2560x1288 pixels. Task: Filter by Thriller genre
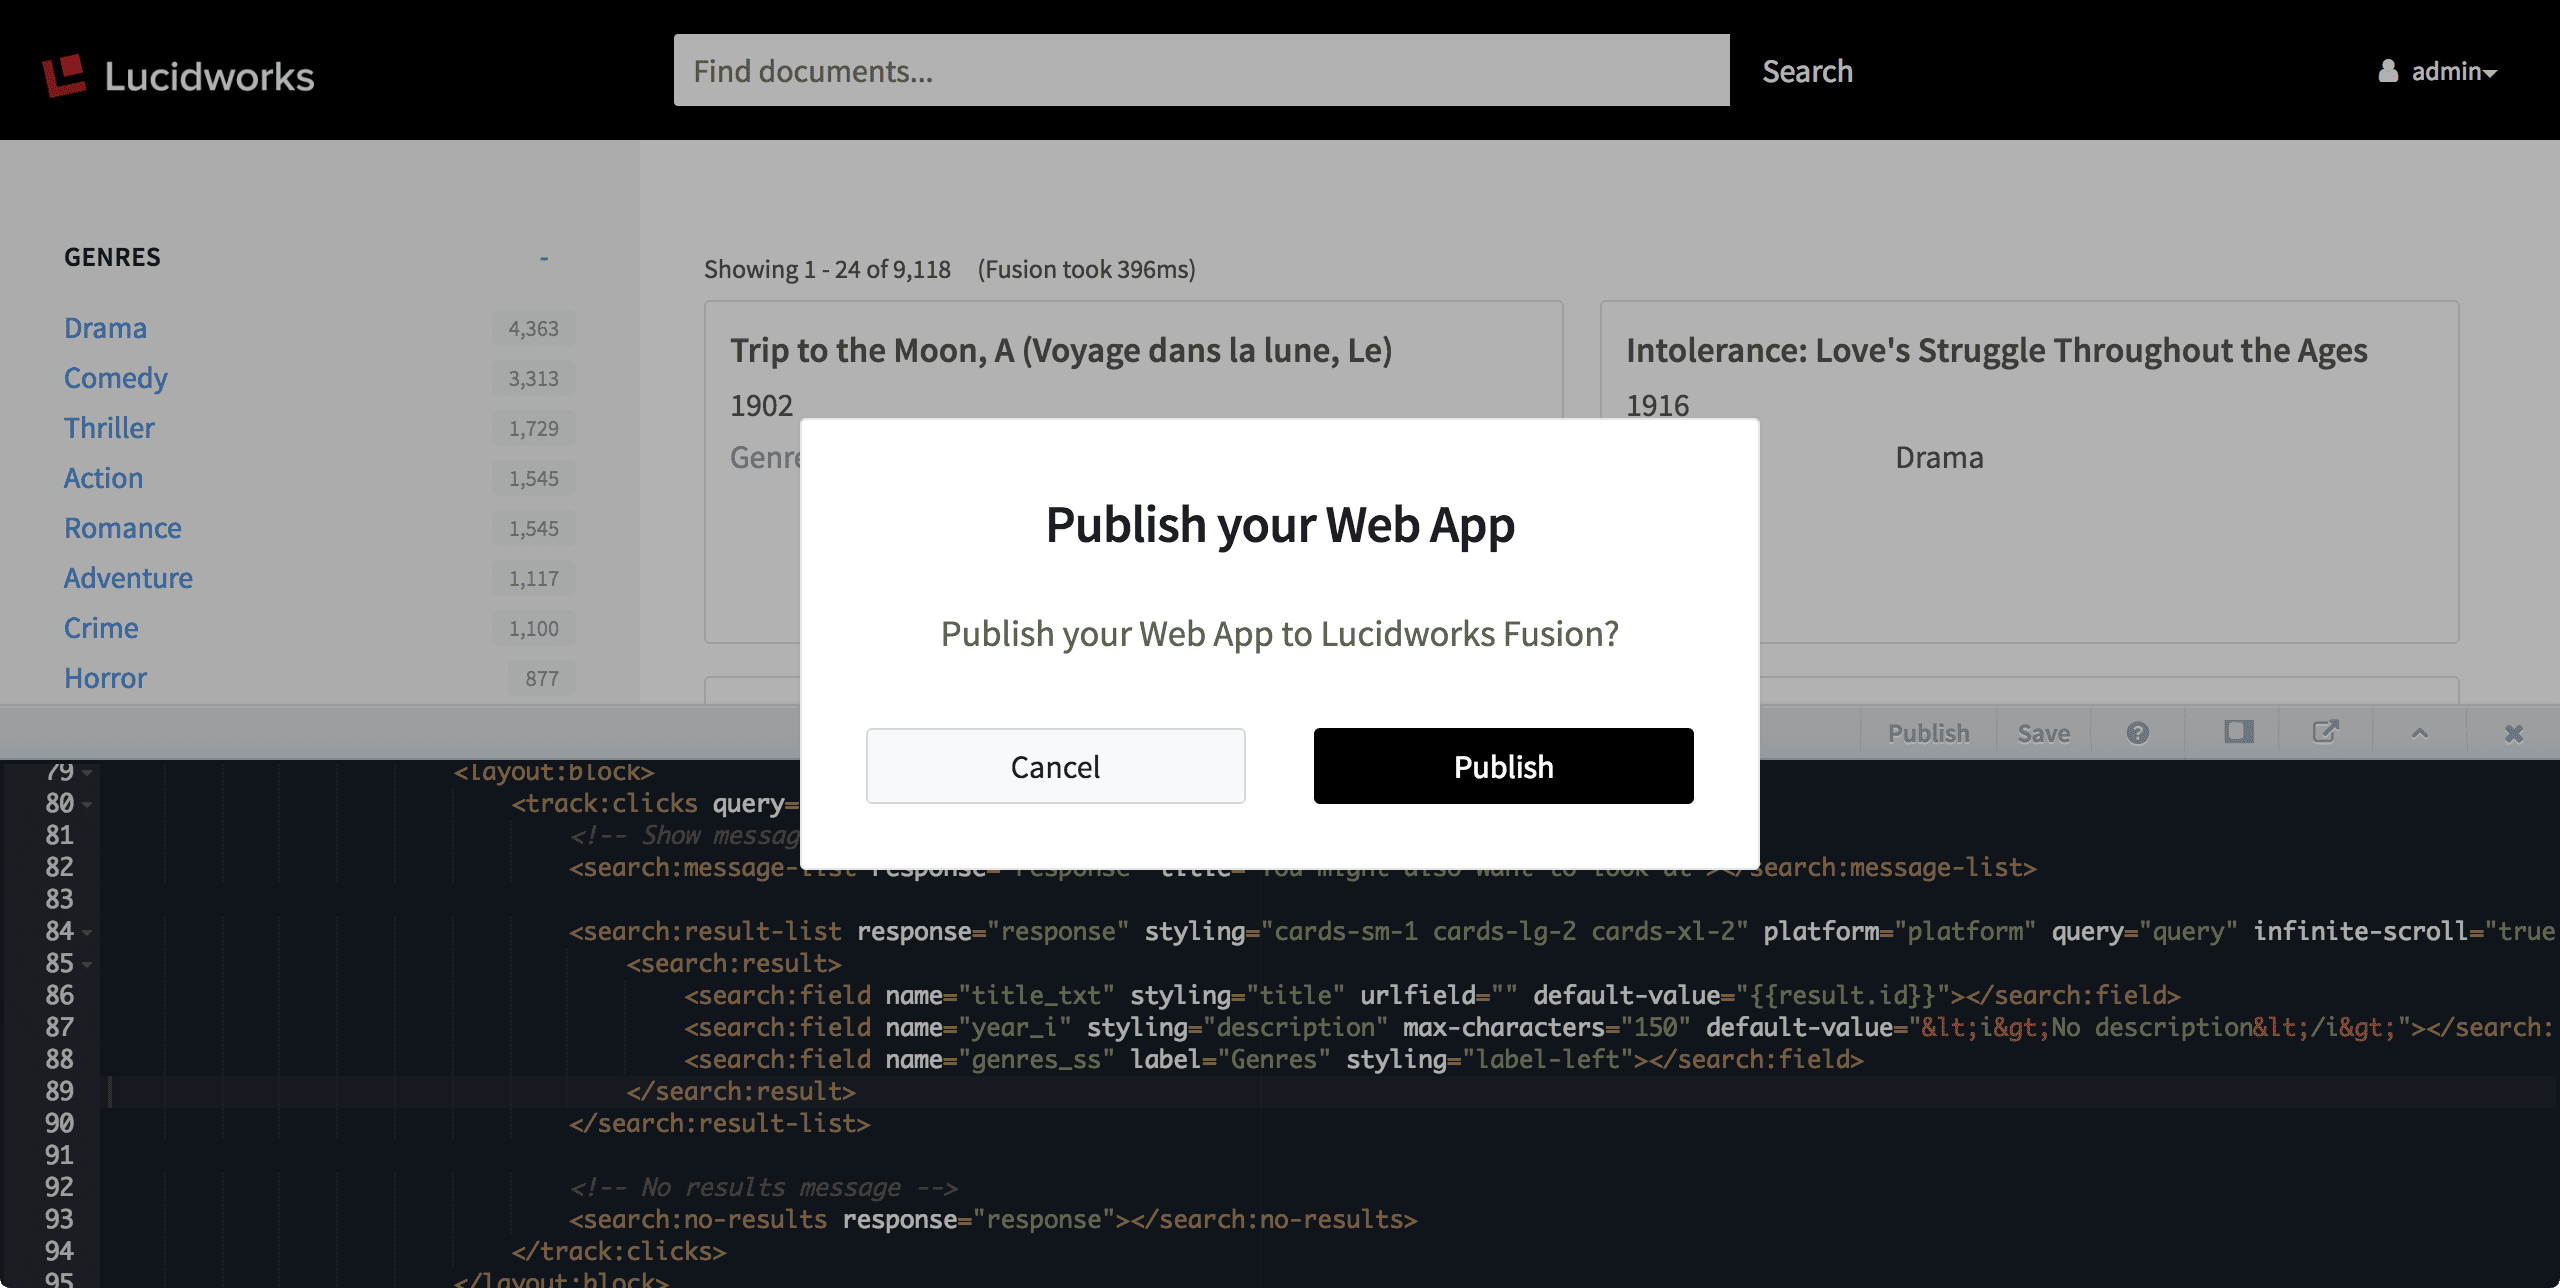click(x=109, y=428)
